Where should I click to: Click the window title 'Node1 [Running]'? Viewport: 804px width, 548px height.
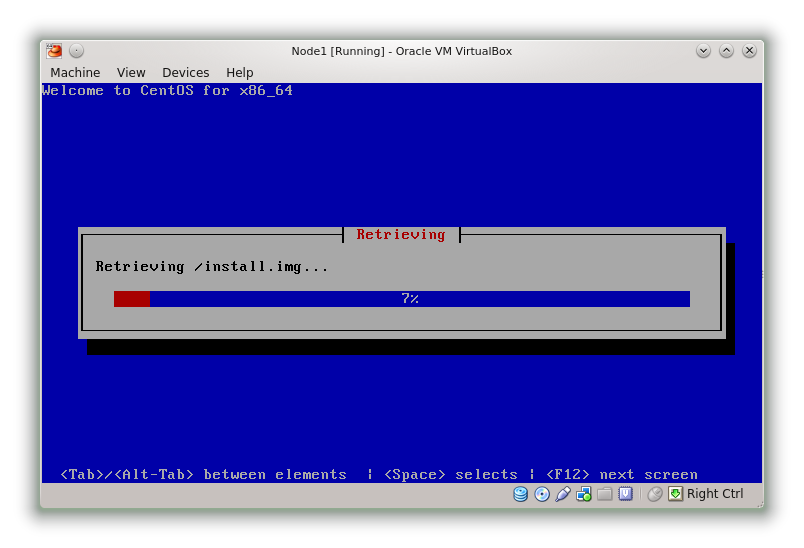point(401,51)
